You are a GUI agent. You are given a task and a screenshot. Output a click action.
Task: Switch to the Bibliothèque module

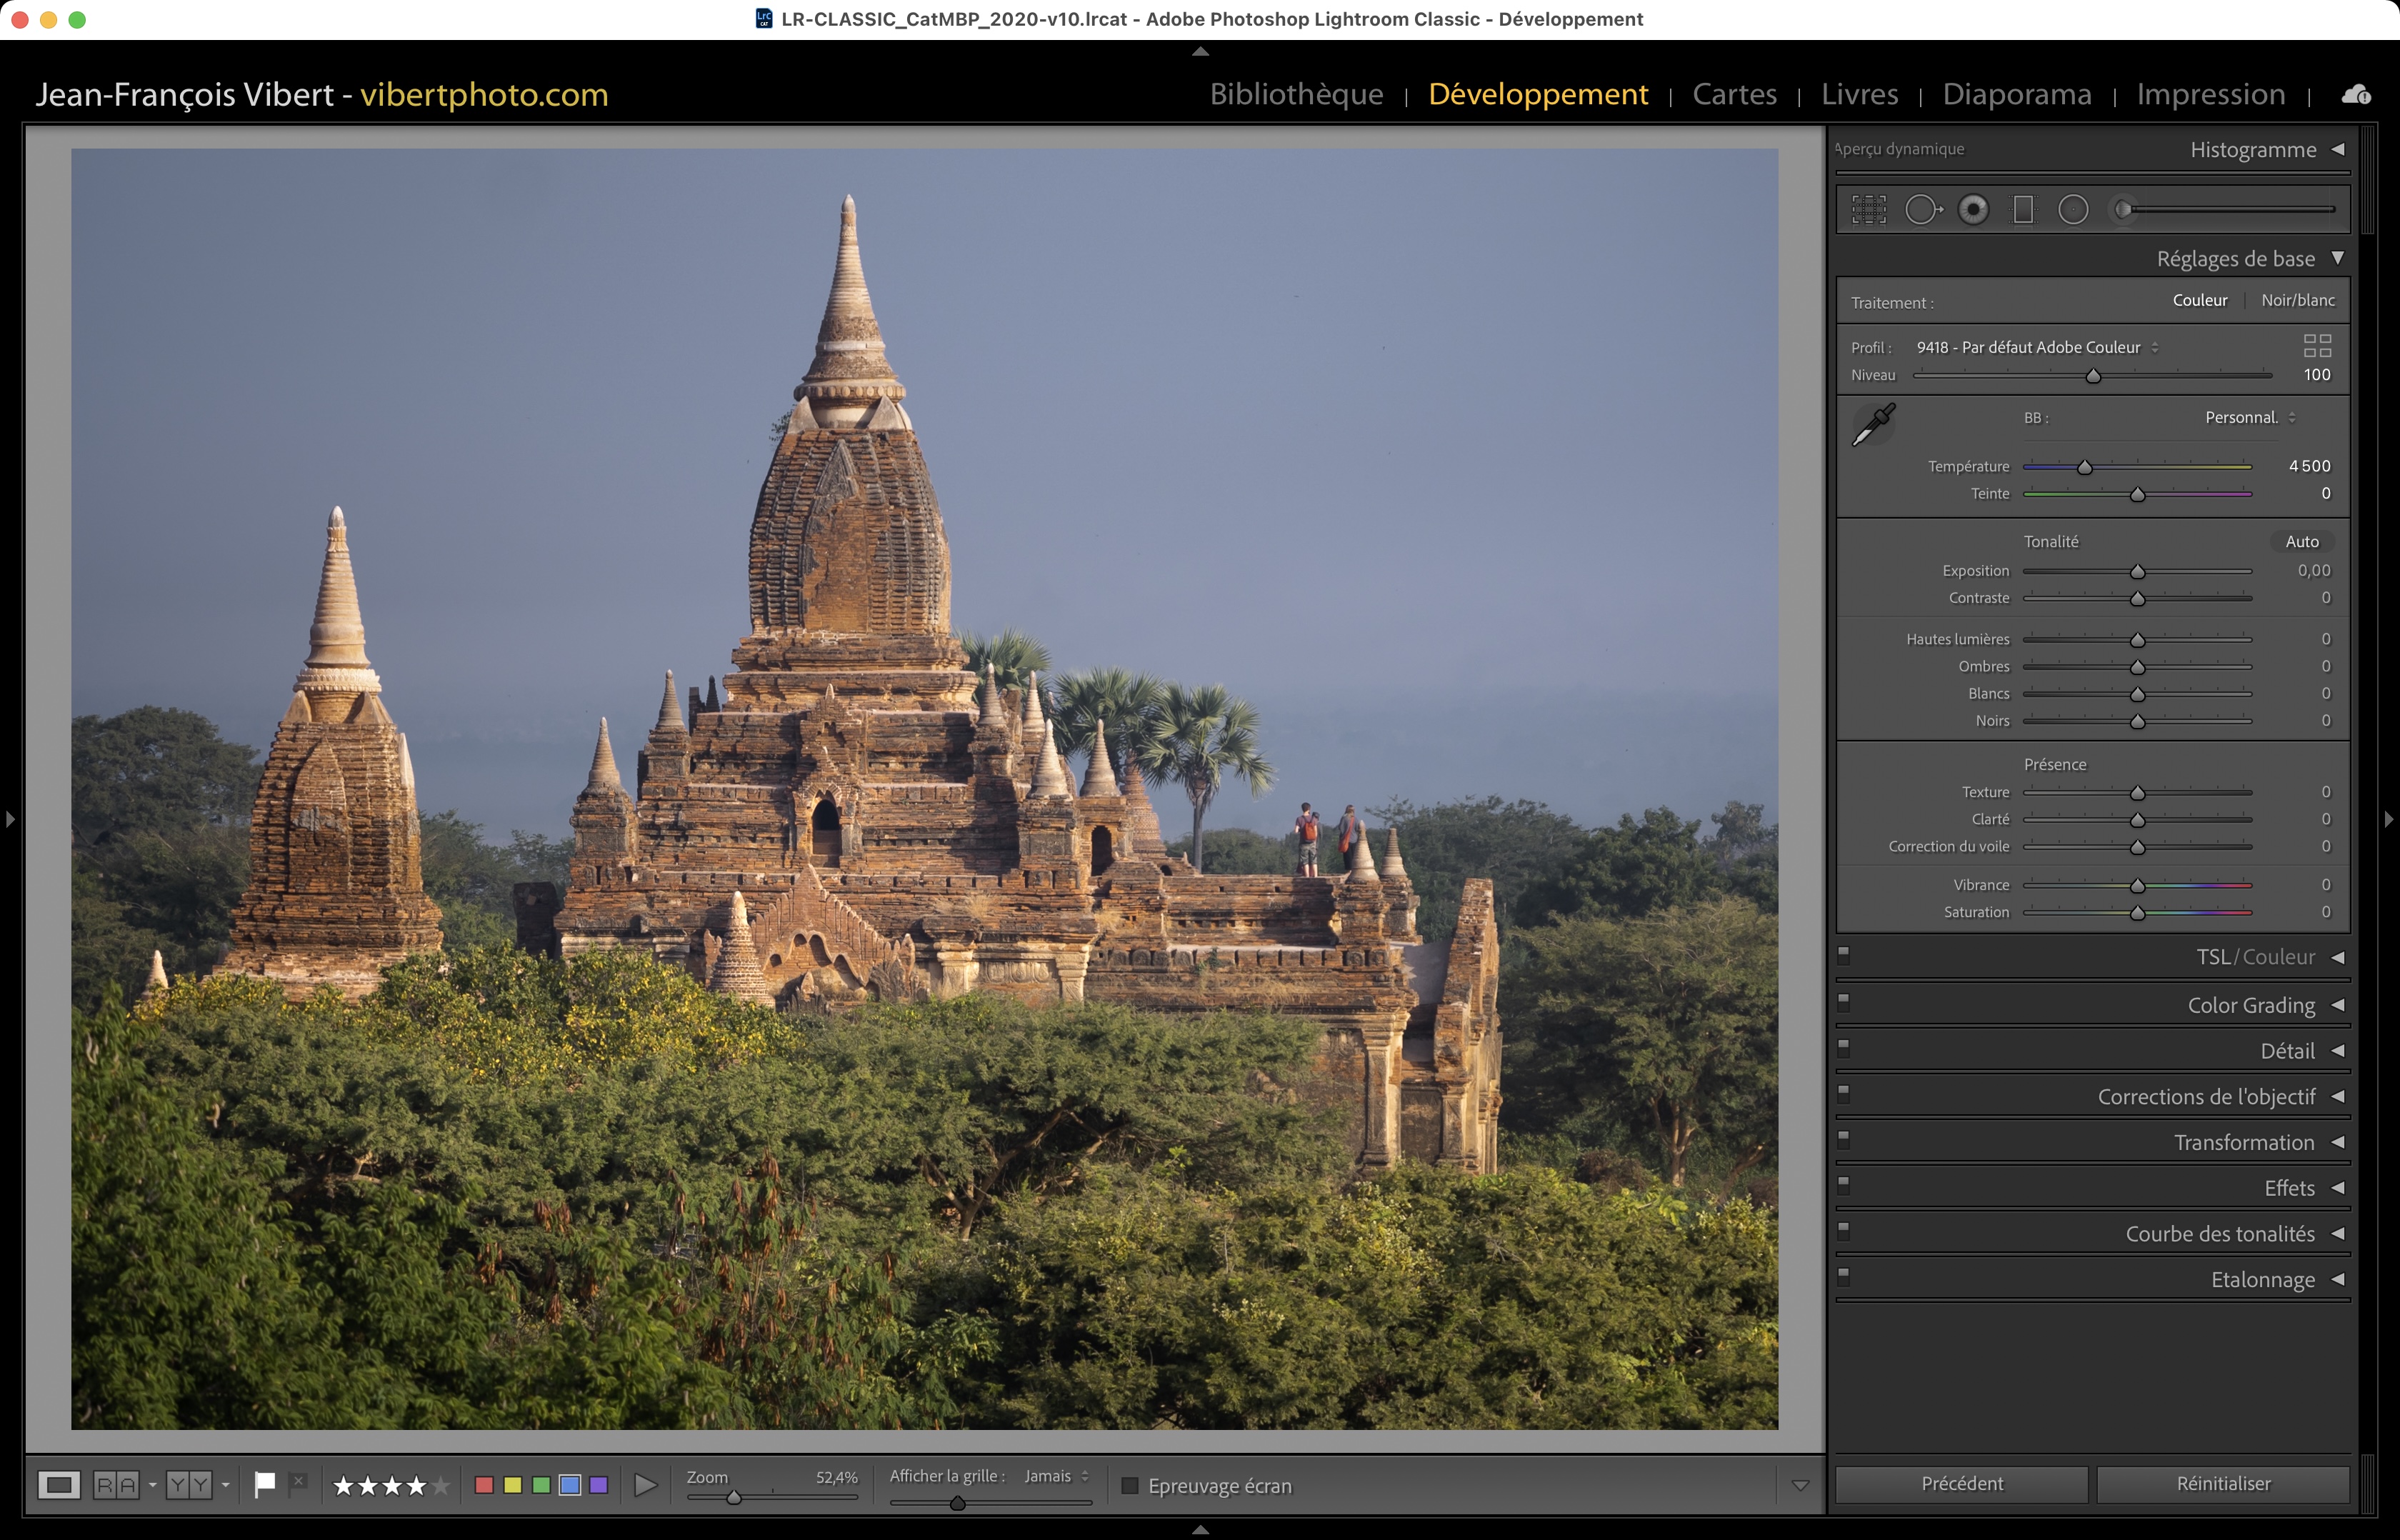[x=1296, y=94]
